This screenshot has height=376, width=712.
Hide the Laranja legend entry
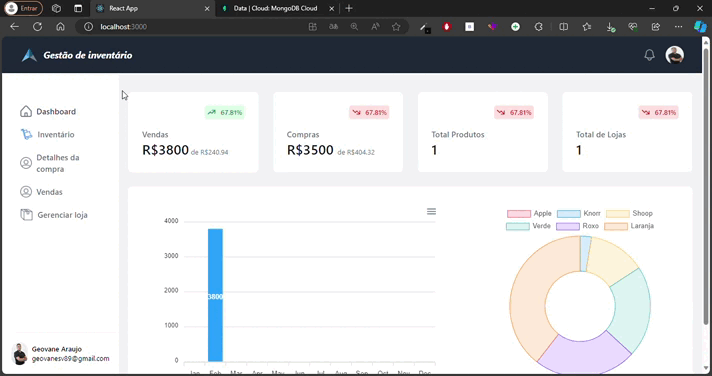click(x=629, y=226)
